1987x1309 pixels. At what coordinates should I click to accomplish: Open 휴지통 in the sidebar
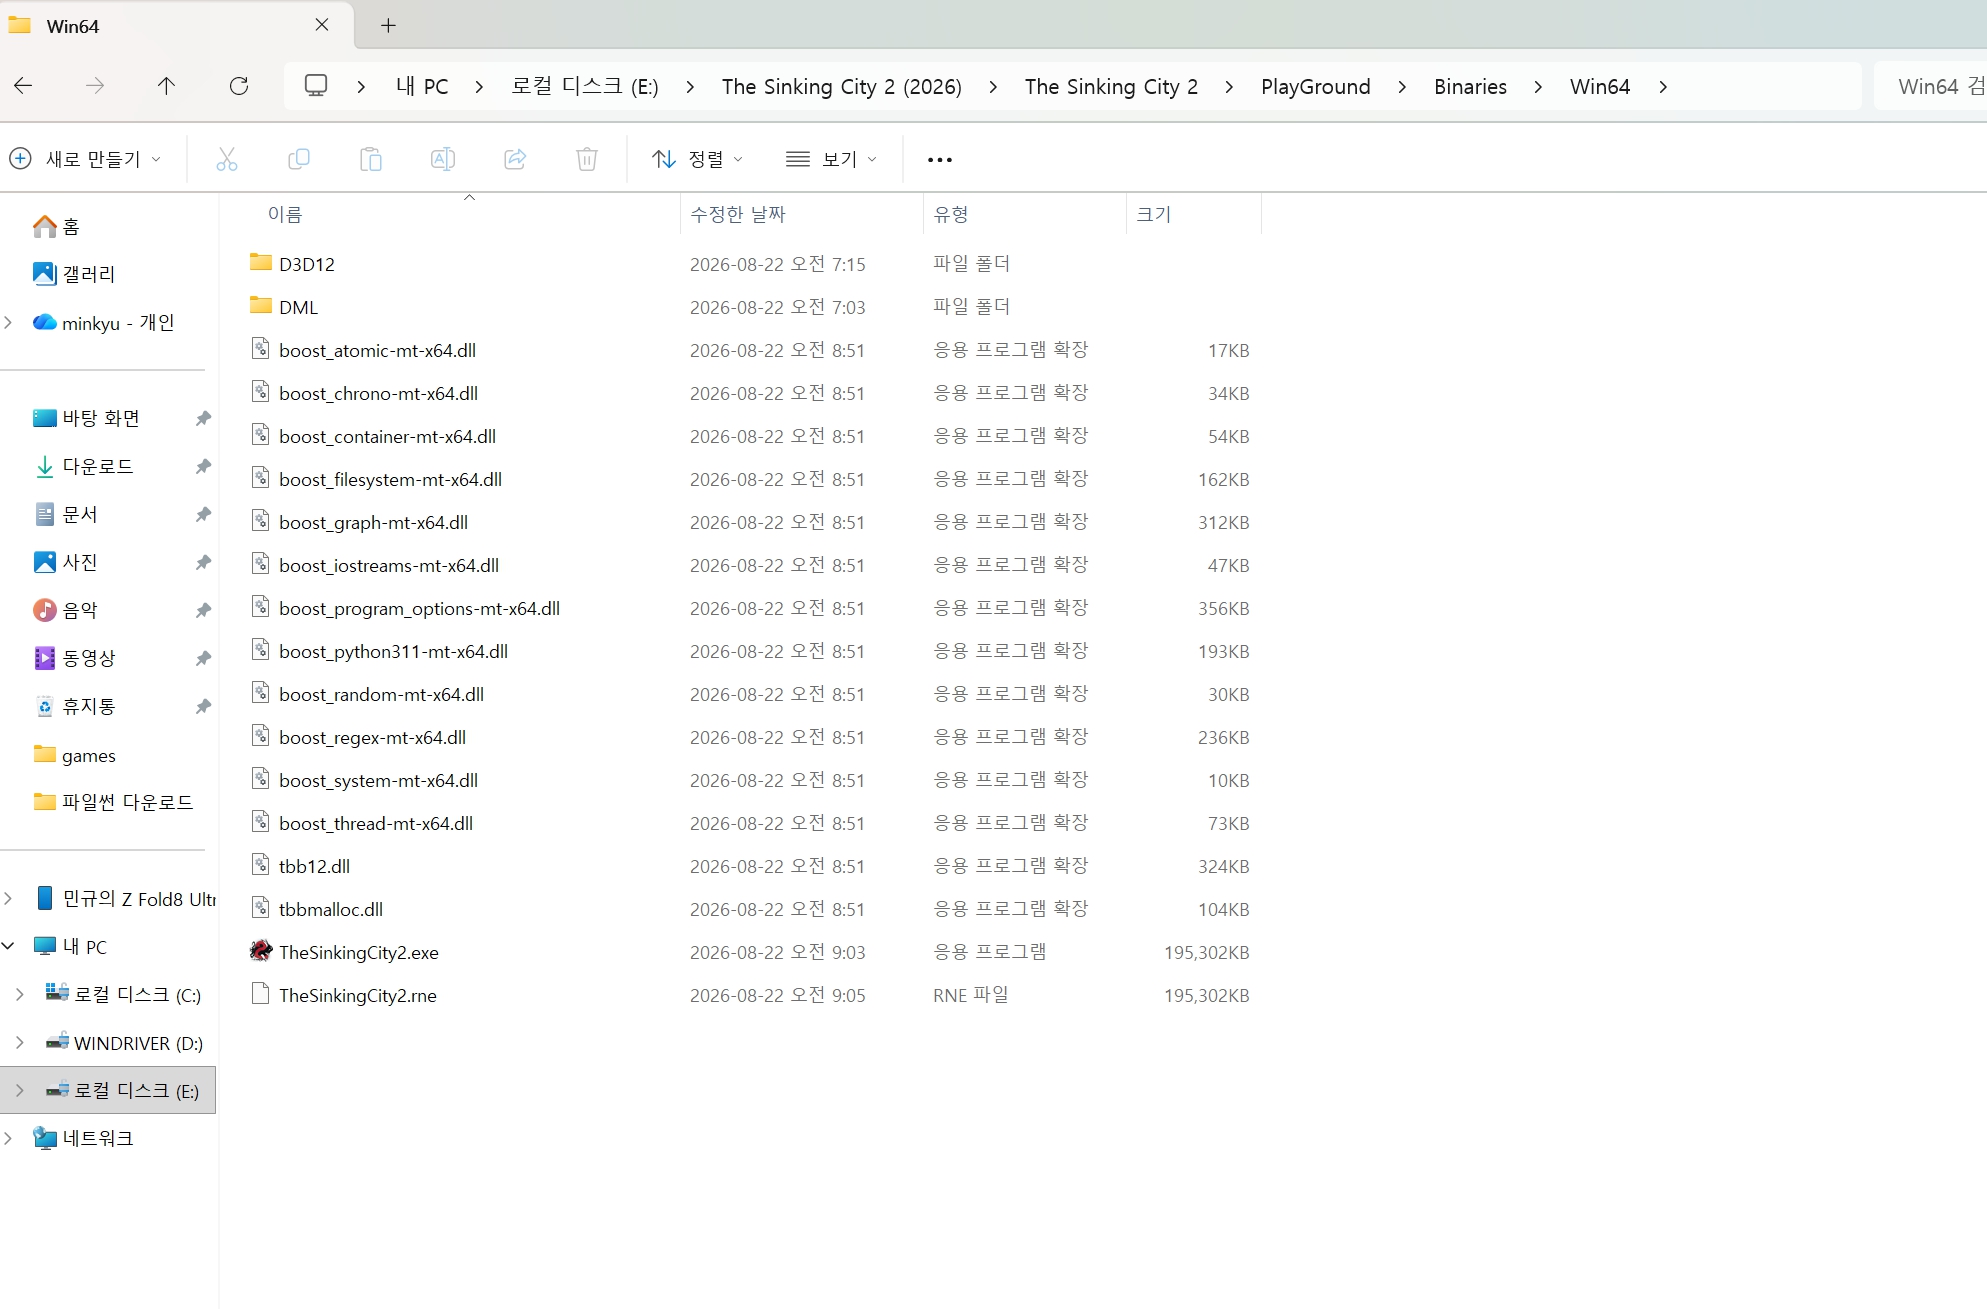pyautogui.click(x=75, y=706)
